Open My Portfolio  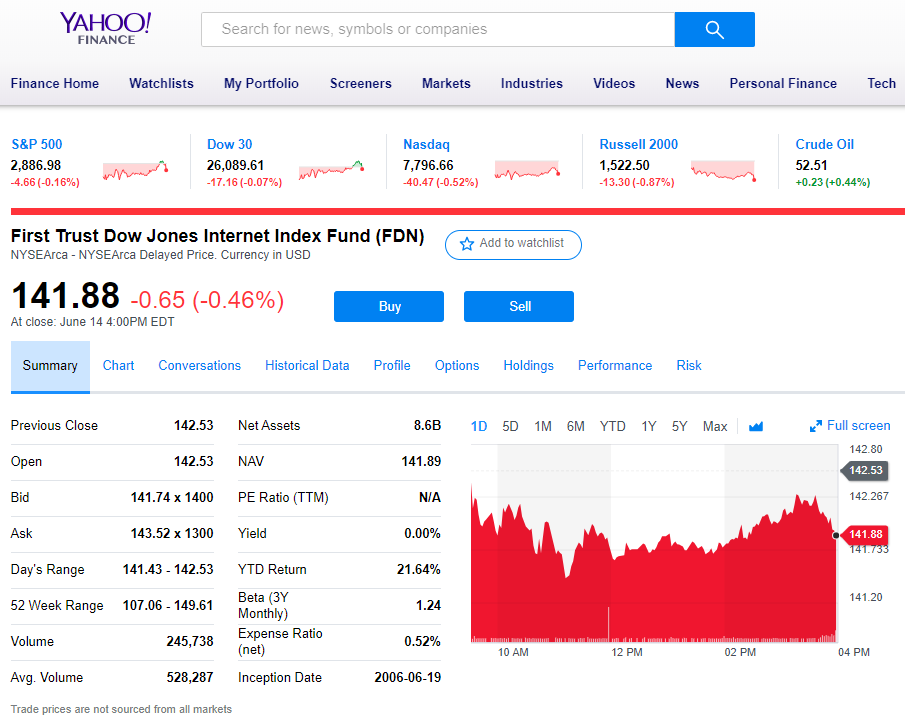pos(261,84)
